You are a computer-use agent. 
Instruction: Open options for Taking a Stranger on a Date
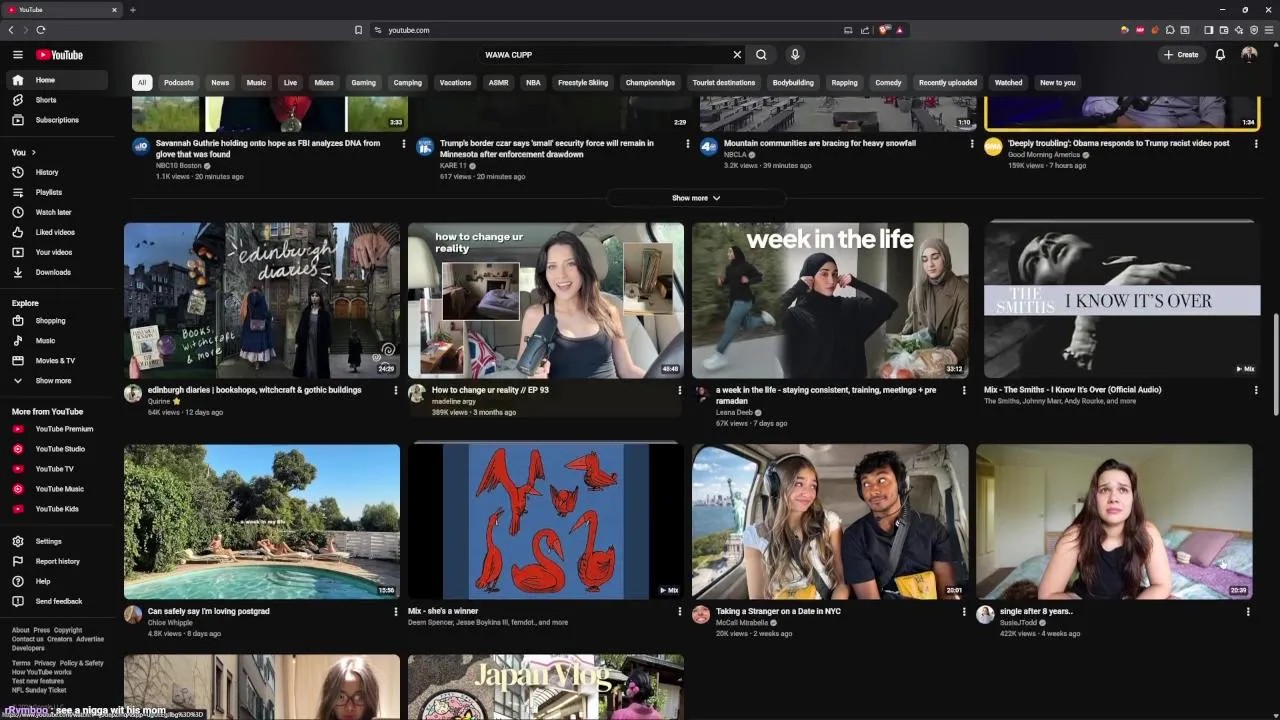[964, 612]
